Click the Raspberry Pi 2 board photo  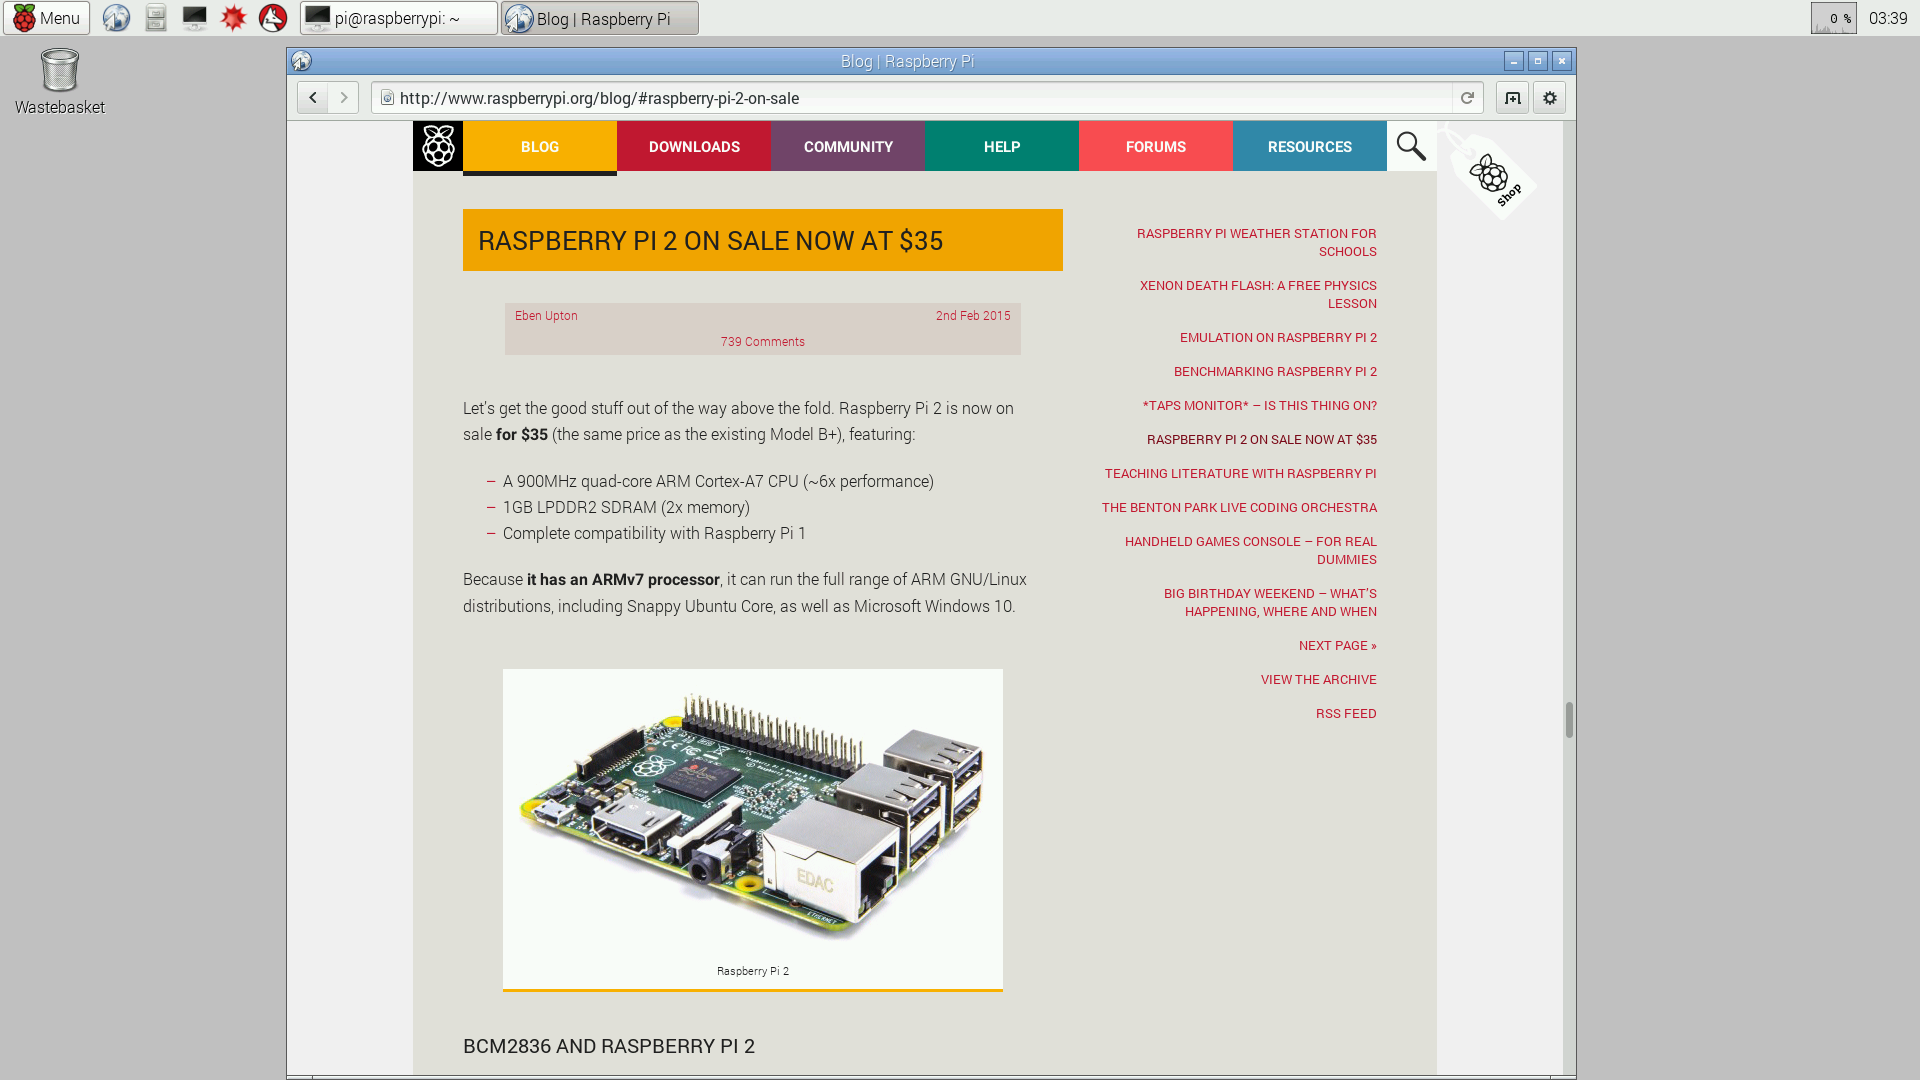tap(752, 815)
